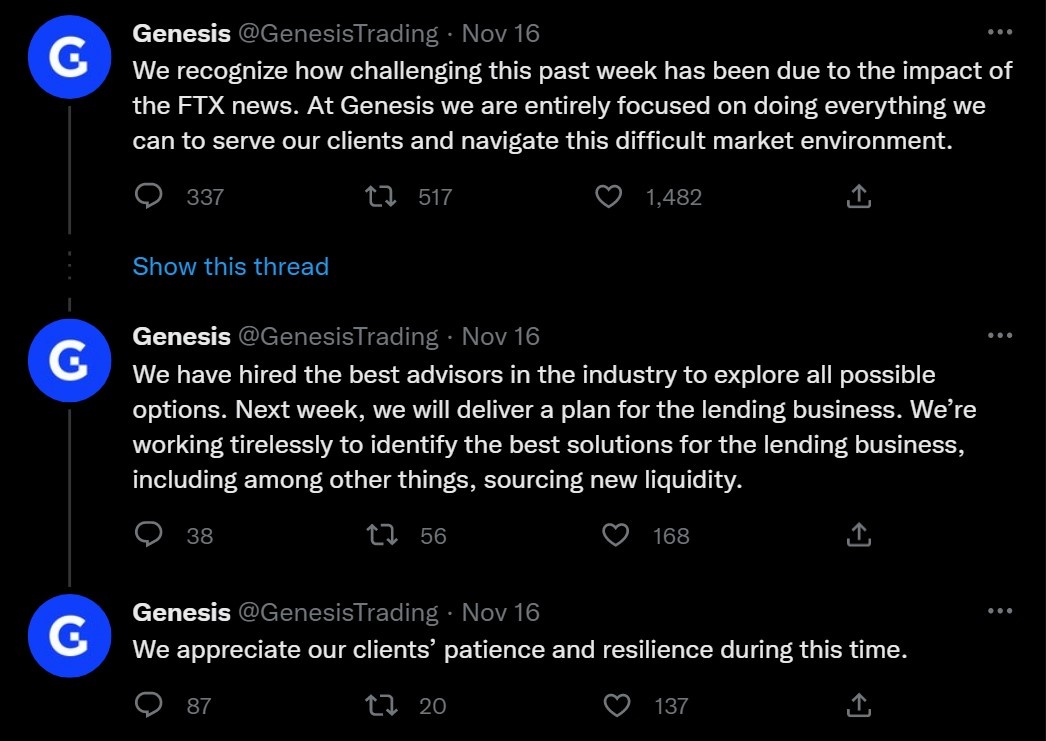
Task: Like the tweet with 1,482 likes
Action: coord(609,197)
